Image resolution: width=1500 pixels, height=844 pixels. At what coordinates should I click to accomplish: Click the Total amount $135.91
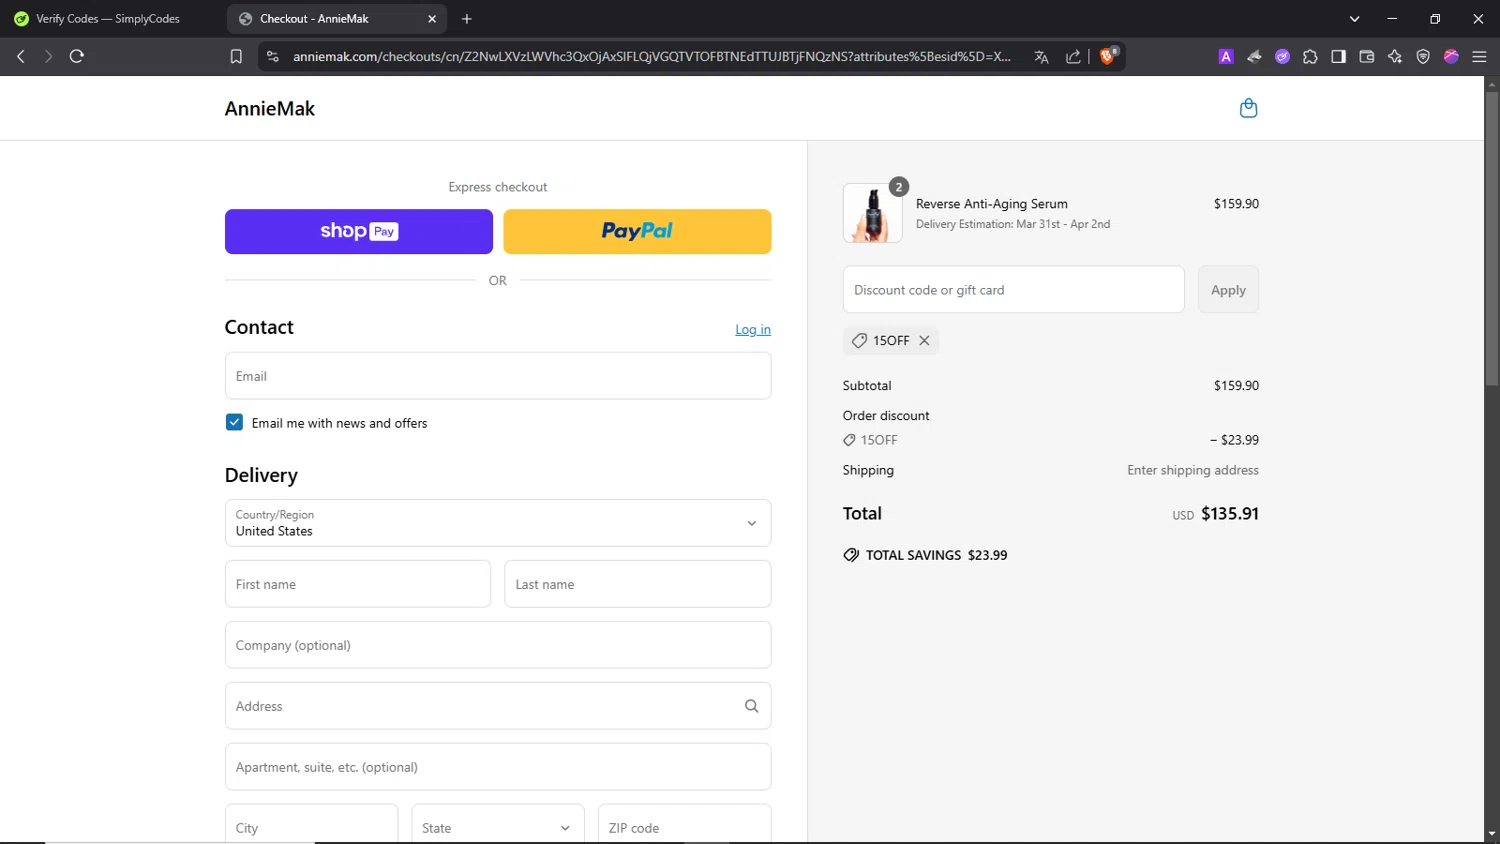[1230, 514]
